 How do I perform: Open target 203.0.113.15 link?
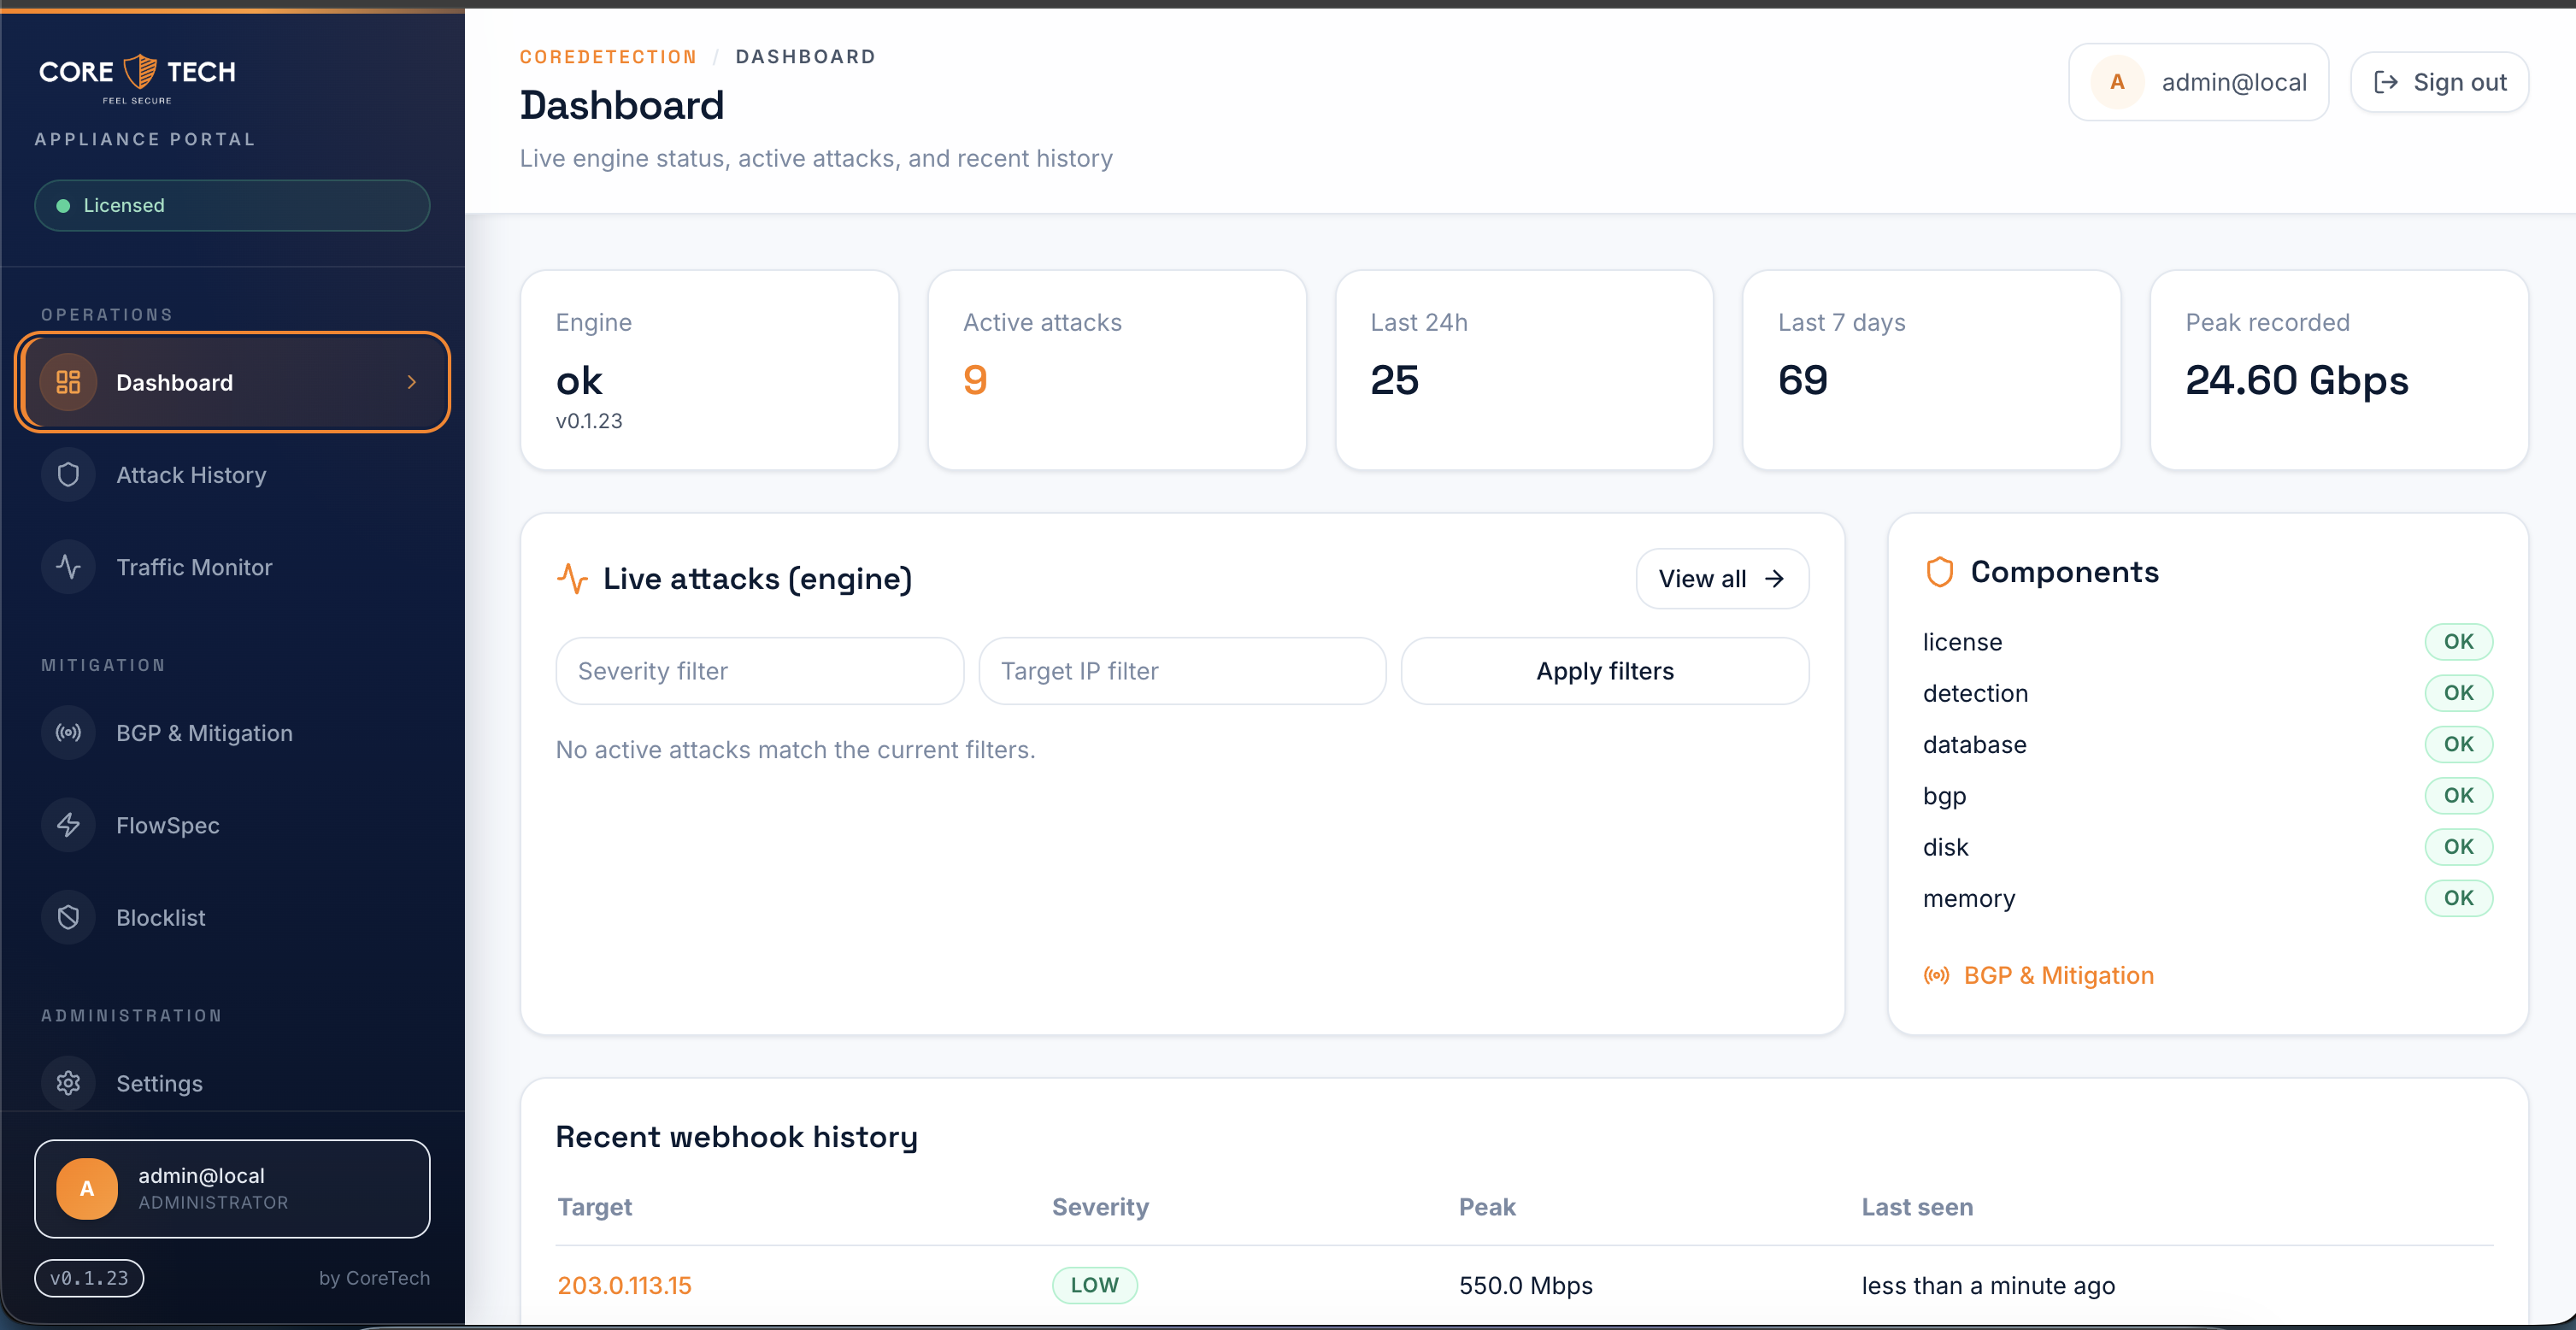[x=624, y=1285]
